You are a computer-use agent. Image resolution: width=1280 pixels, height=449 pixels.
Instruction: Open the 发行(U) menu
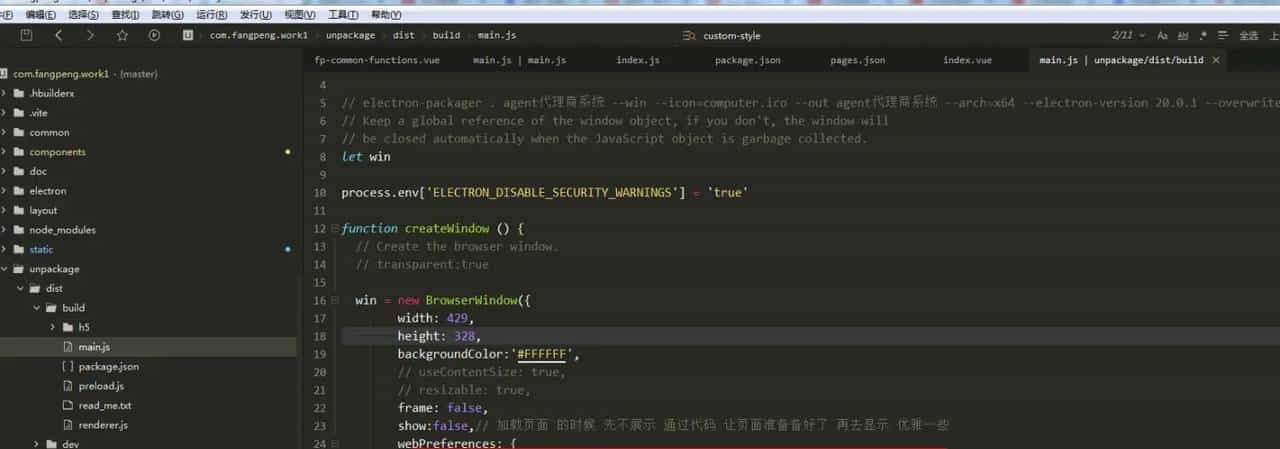[256, 15]
